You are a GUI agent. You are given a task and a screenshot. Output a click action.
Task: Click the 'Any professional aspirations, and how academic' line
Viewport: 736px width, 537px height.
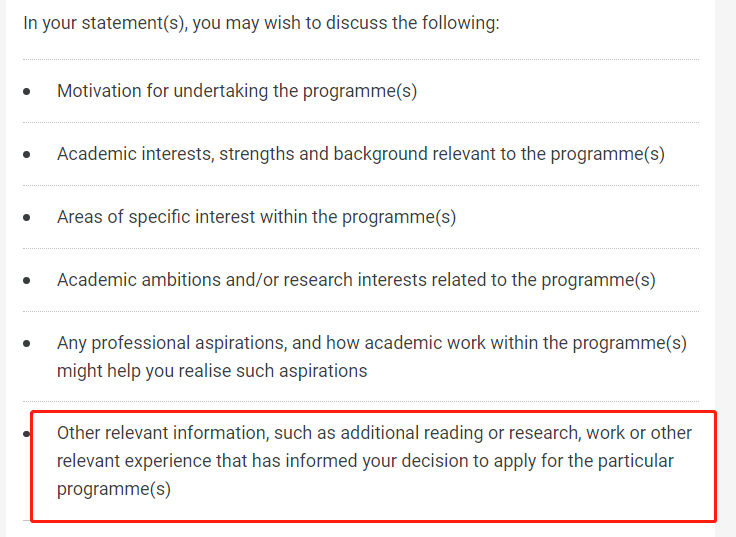[x=371, y=343]
